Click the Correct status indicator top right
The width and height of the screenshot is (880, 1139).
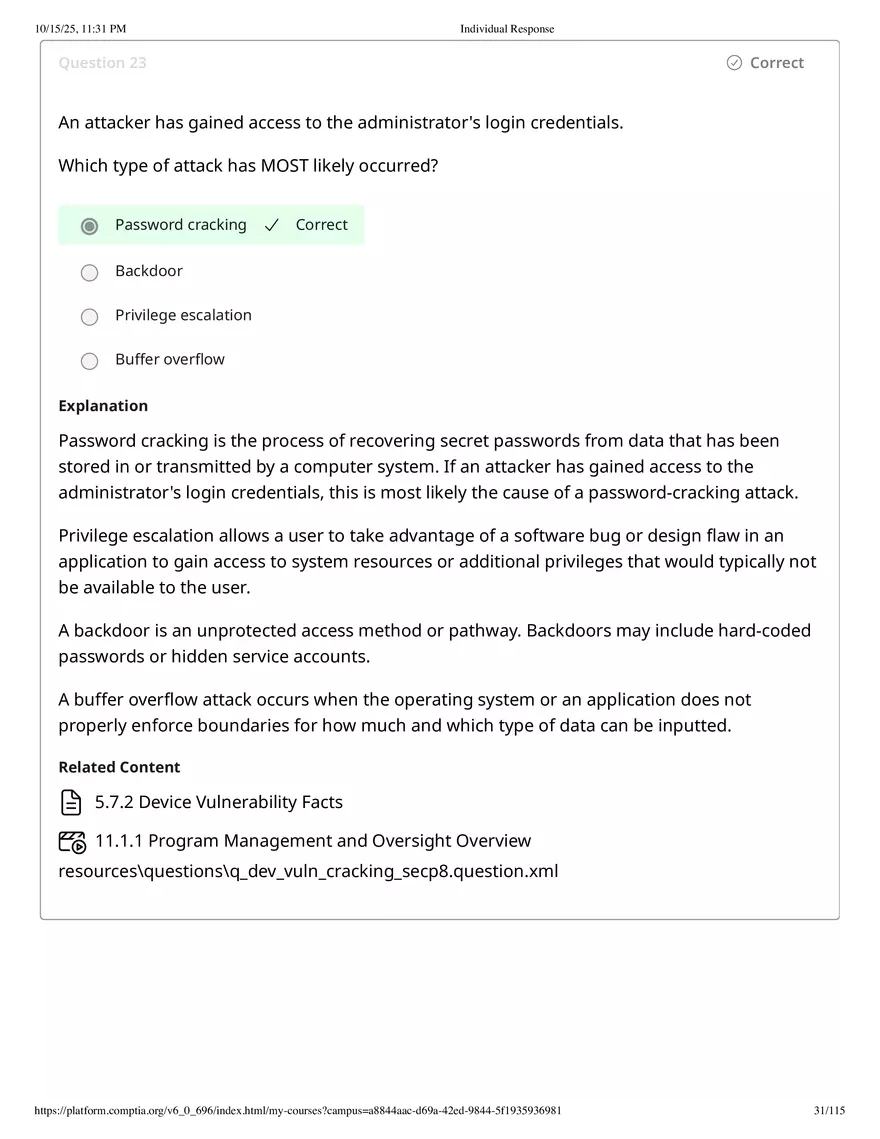pos(764,62)
